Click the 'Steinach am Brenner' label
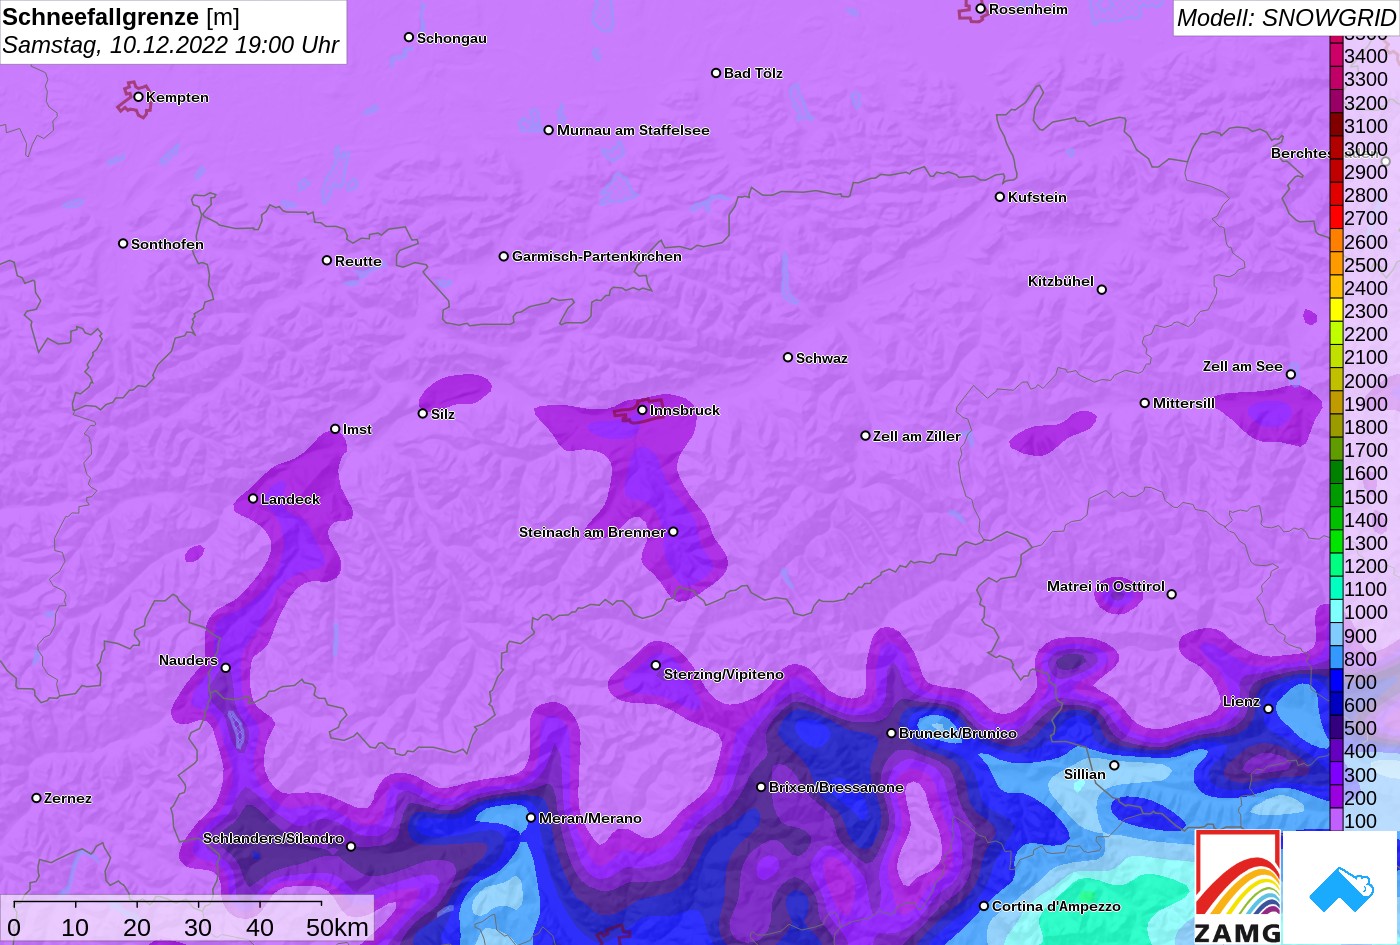The image size is (1400, 945). click(592, 532)
